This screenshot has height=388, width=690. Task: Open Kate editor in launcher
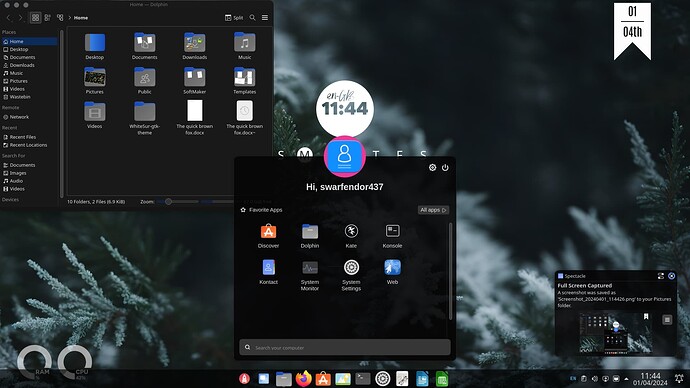351,236
